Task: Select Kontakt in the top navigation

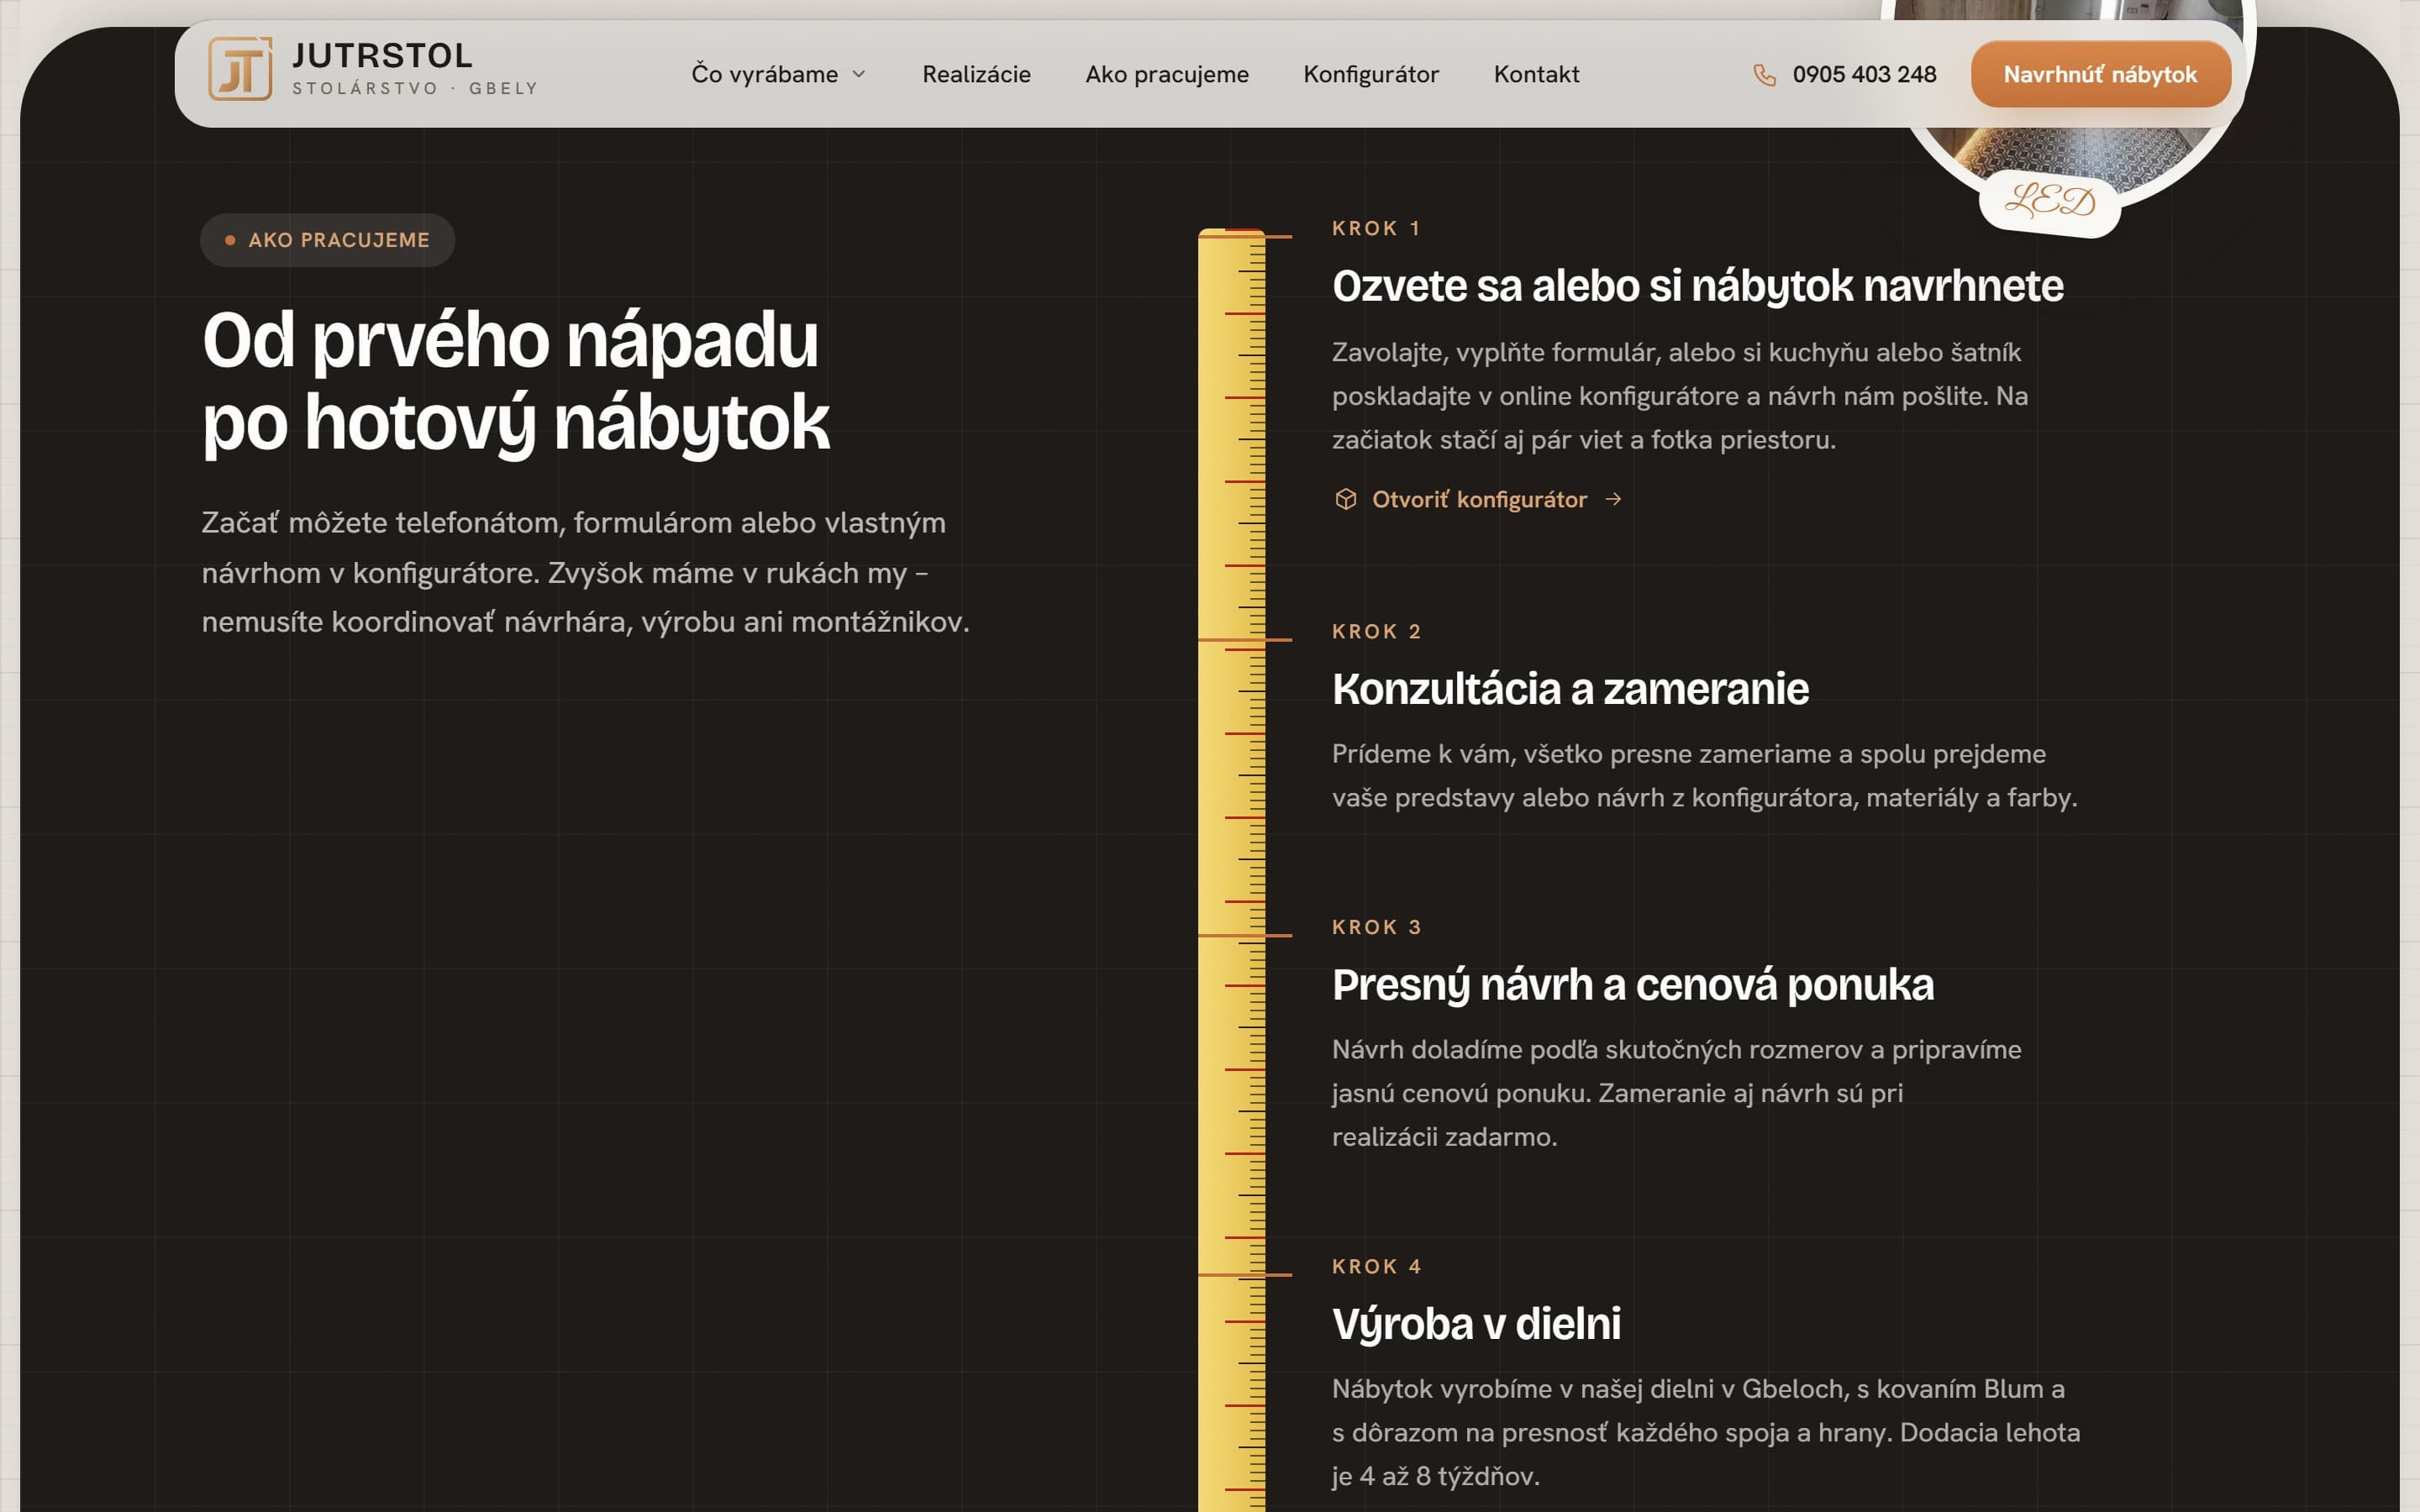Action: click(x=1536, y=75)
